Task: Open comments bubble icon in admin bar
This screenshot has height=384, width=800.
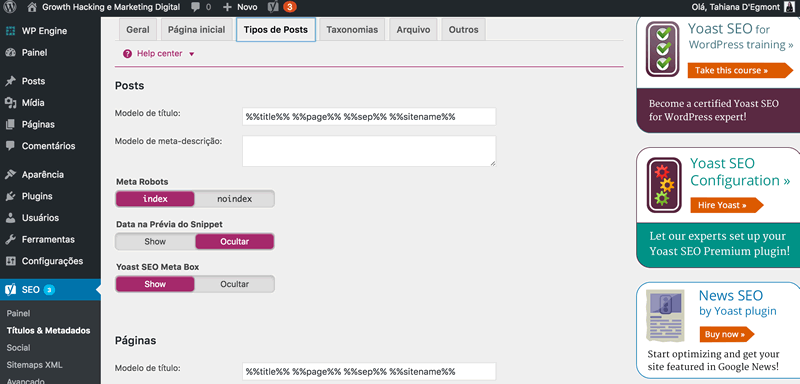Action: (x=195, y=7)
